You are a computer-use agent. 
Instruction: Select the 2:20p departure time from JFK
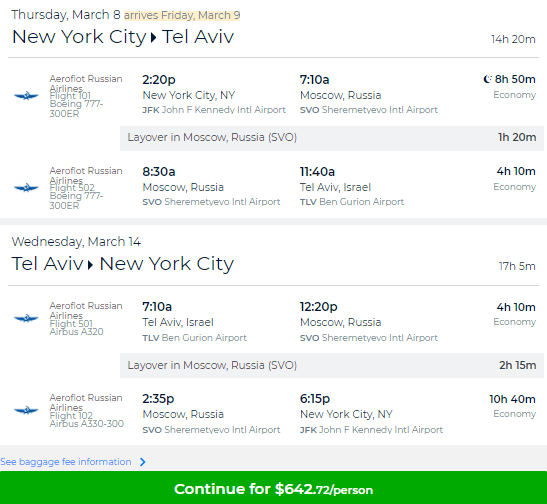point(159,80)
